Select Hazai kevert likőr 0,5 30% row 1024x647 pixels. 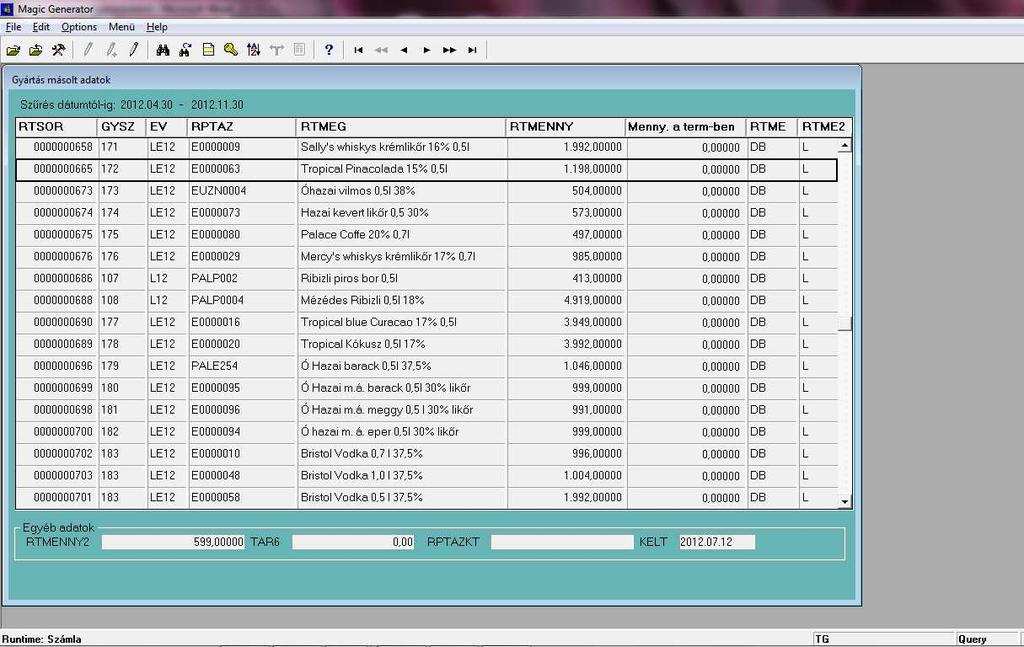[x=426, y=213]
